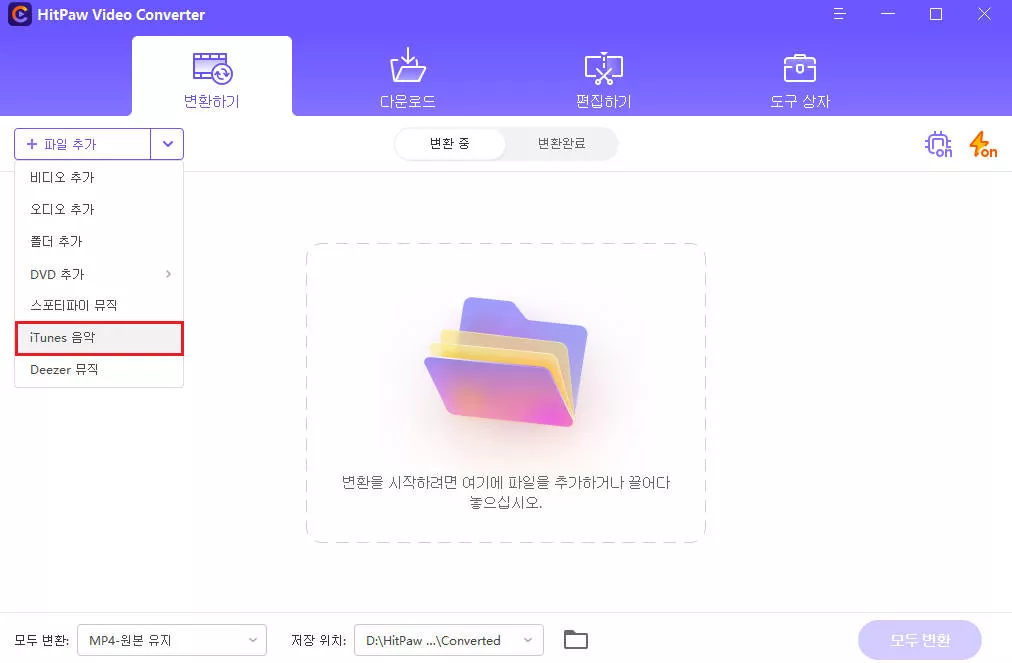The height and width of the screenshot is (663, 1012).
Task: Select 폴더 추가 menu entry
Action: [99, 241]
